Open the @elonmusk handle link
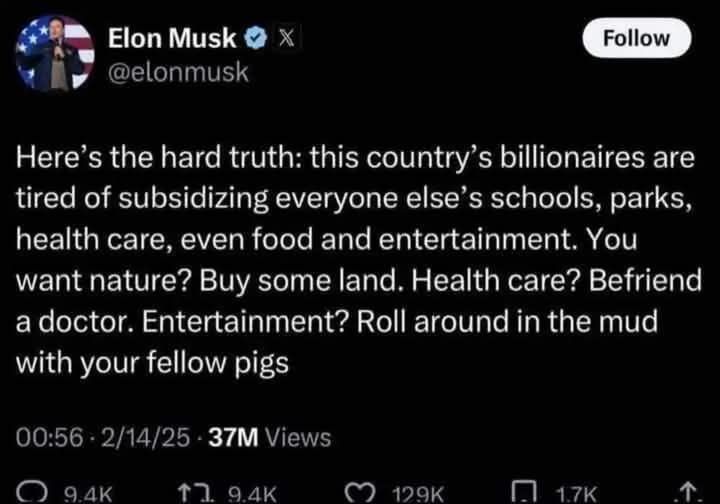720x504 pixels. (x=178, y=73)
